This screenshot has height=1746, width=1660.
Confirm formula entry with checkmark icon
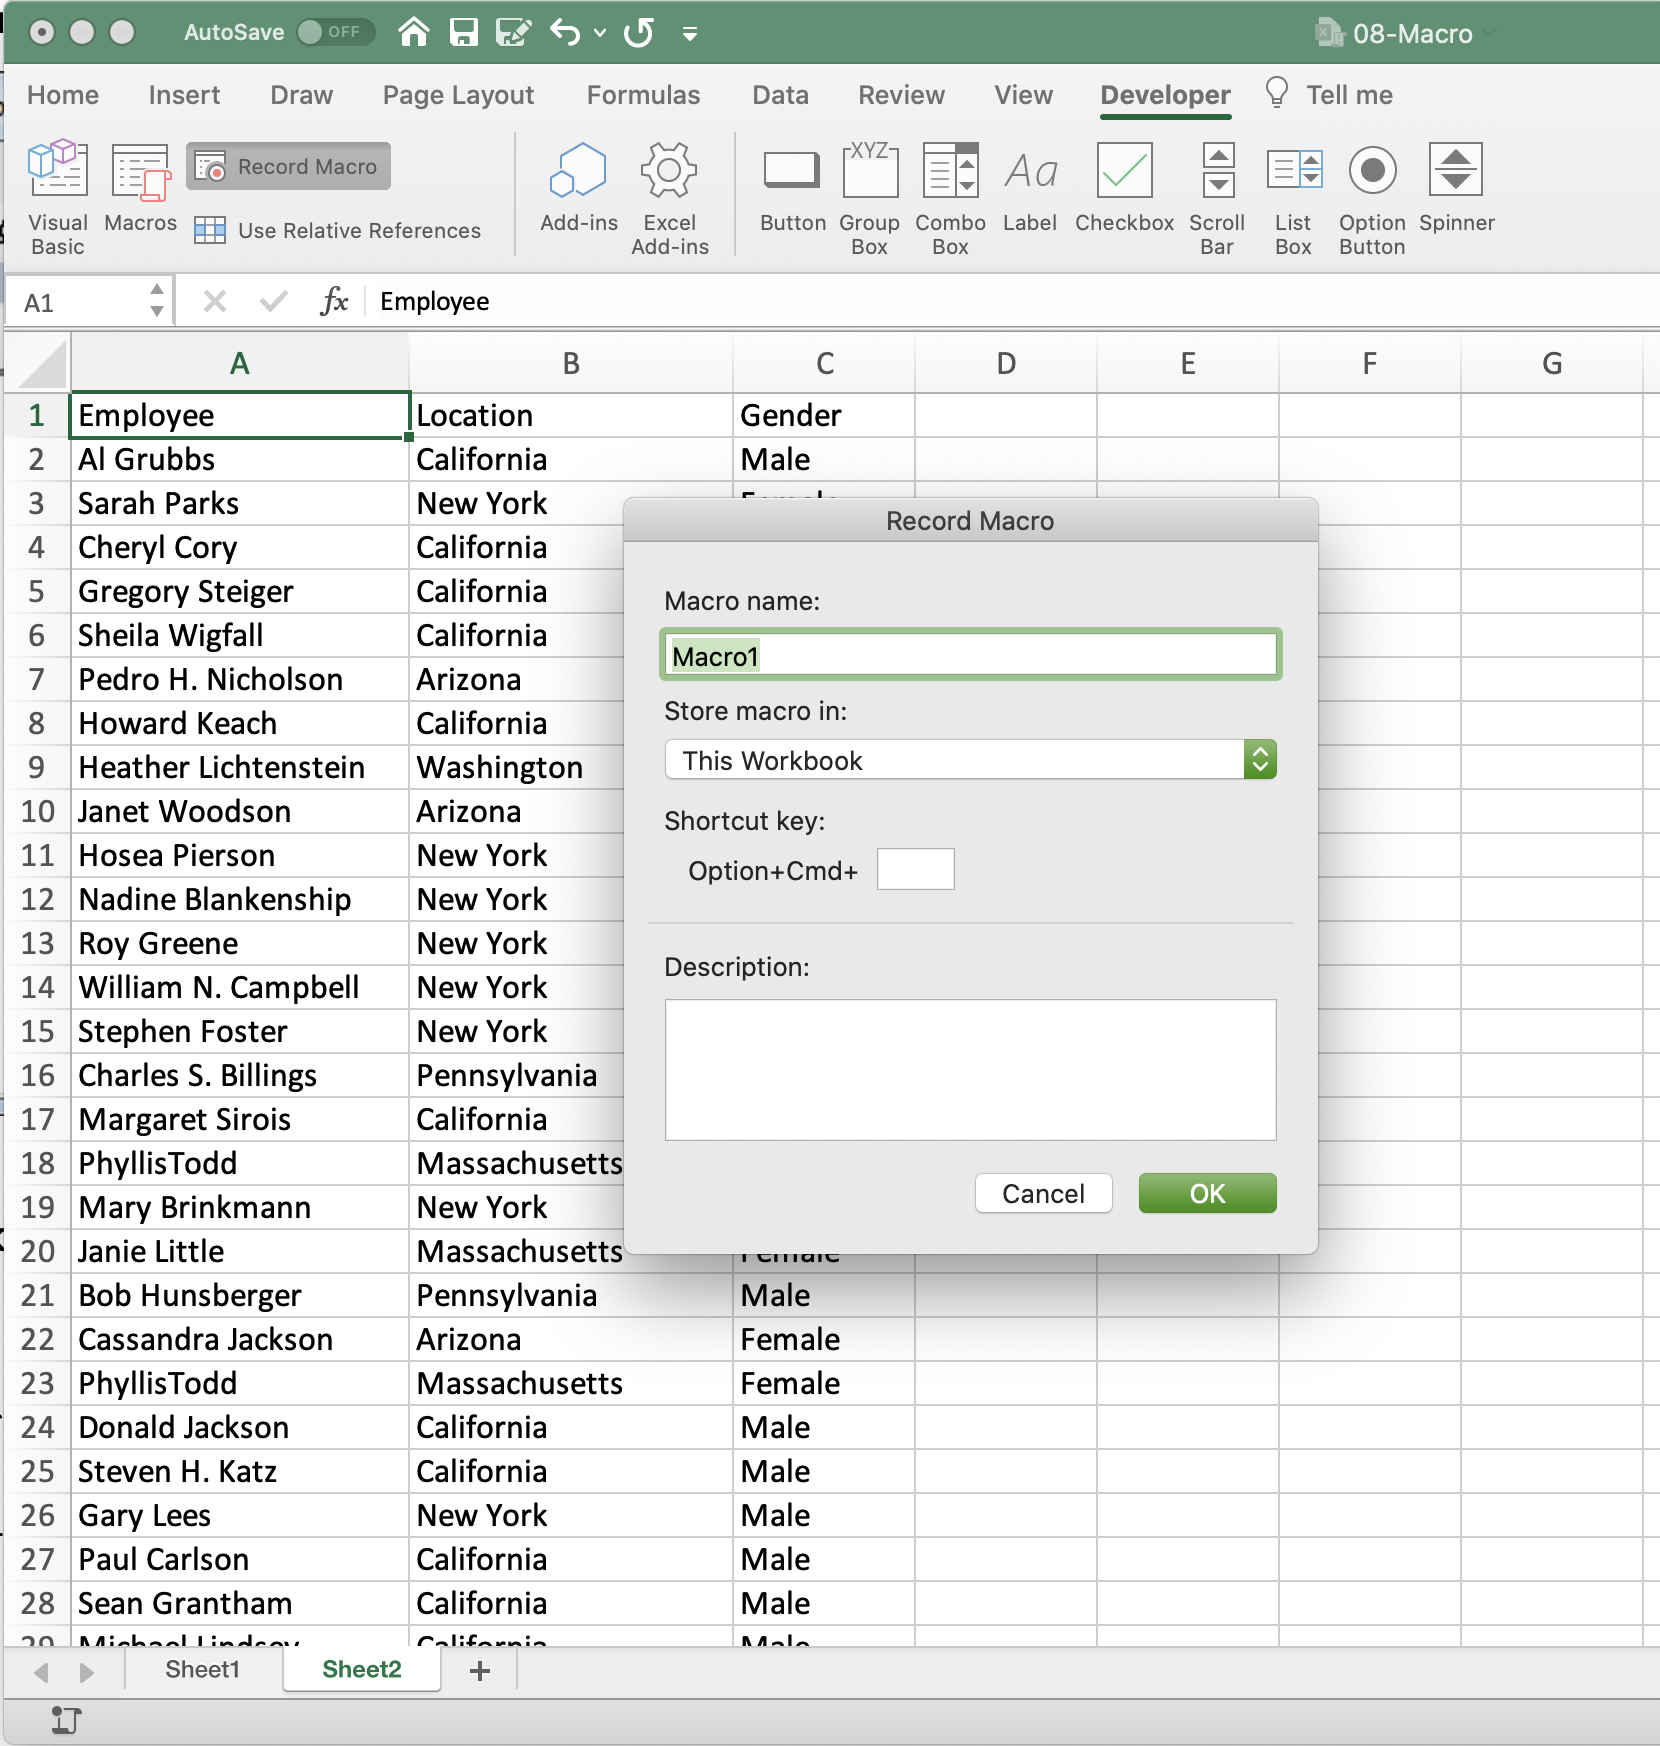pos(273,301)
